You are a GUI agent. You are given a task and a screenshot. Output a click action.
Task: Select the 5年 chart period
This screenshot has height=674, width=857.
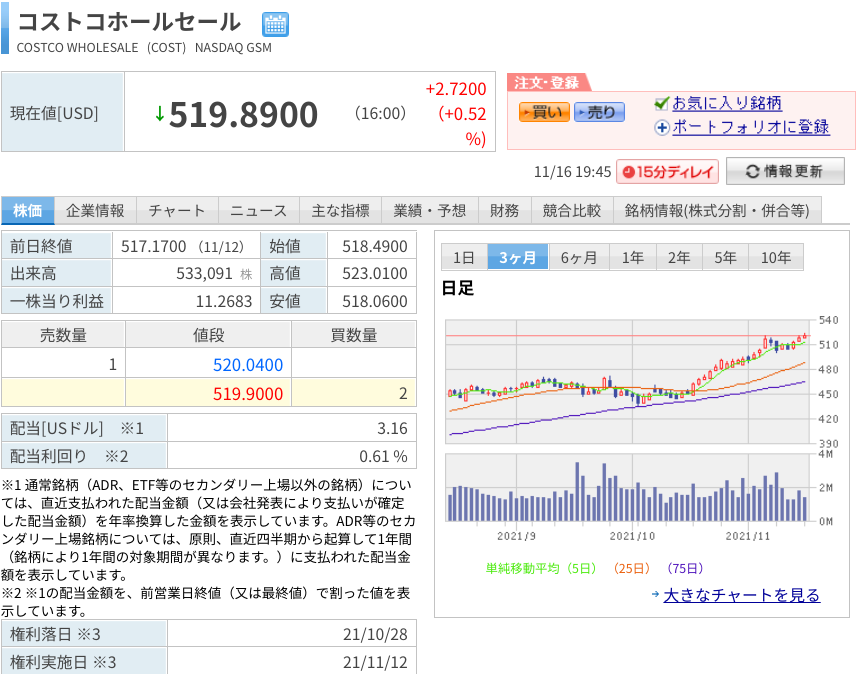pos(725,257)
